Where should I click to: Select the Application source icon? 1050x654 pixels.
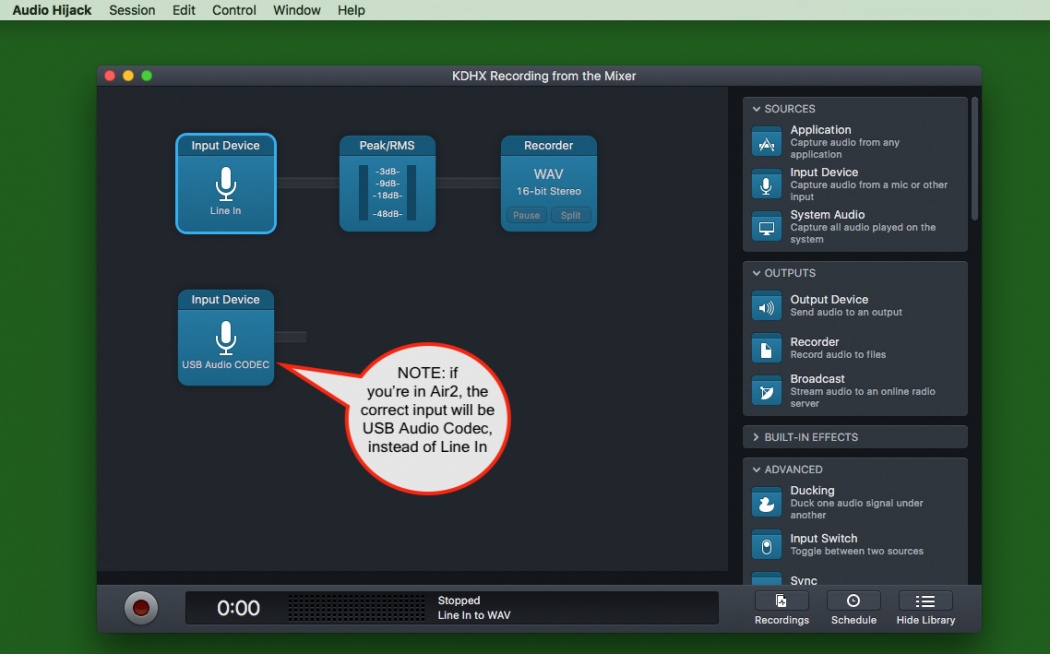pos(767,142)
